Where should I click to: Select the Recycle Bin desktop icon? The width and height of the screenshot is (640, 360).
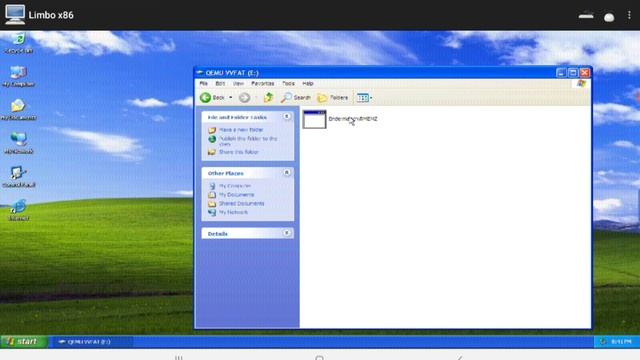pyautogui.click(x=19, y=43)
